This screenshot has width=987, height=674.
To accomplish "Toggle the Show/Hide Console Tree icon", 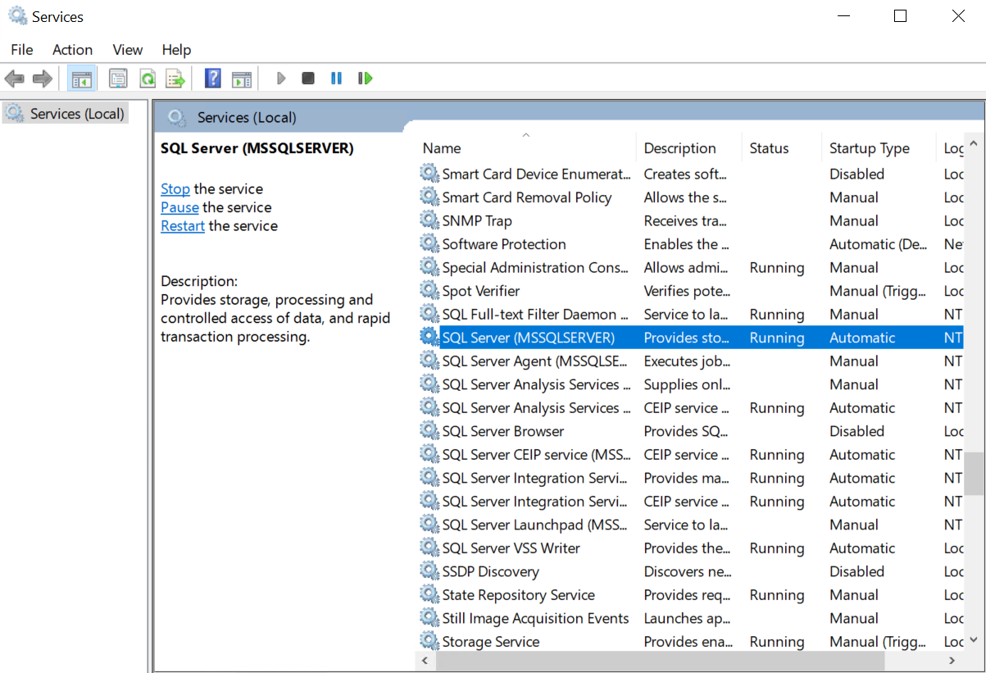I will click(82, 79).
